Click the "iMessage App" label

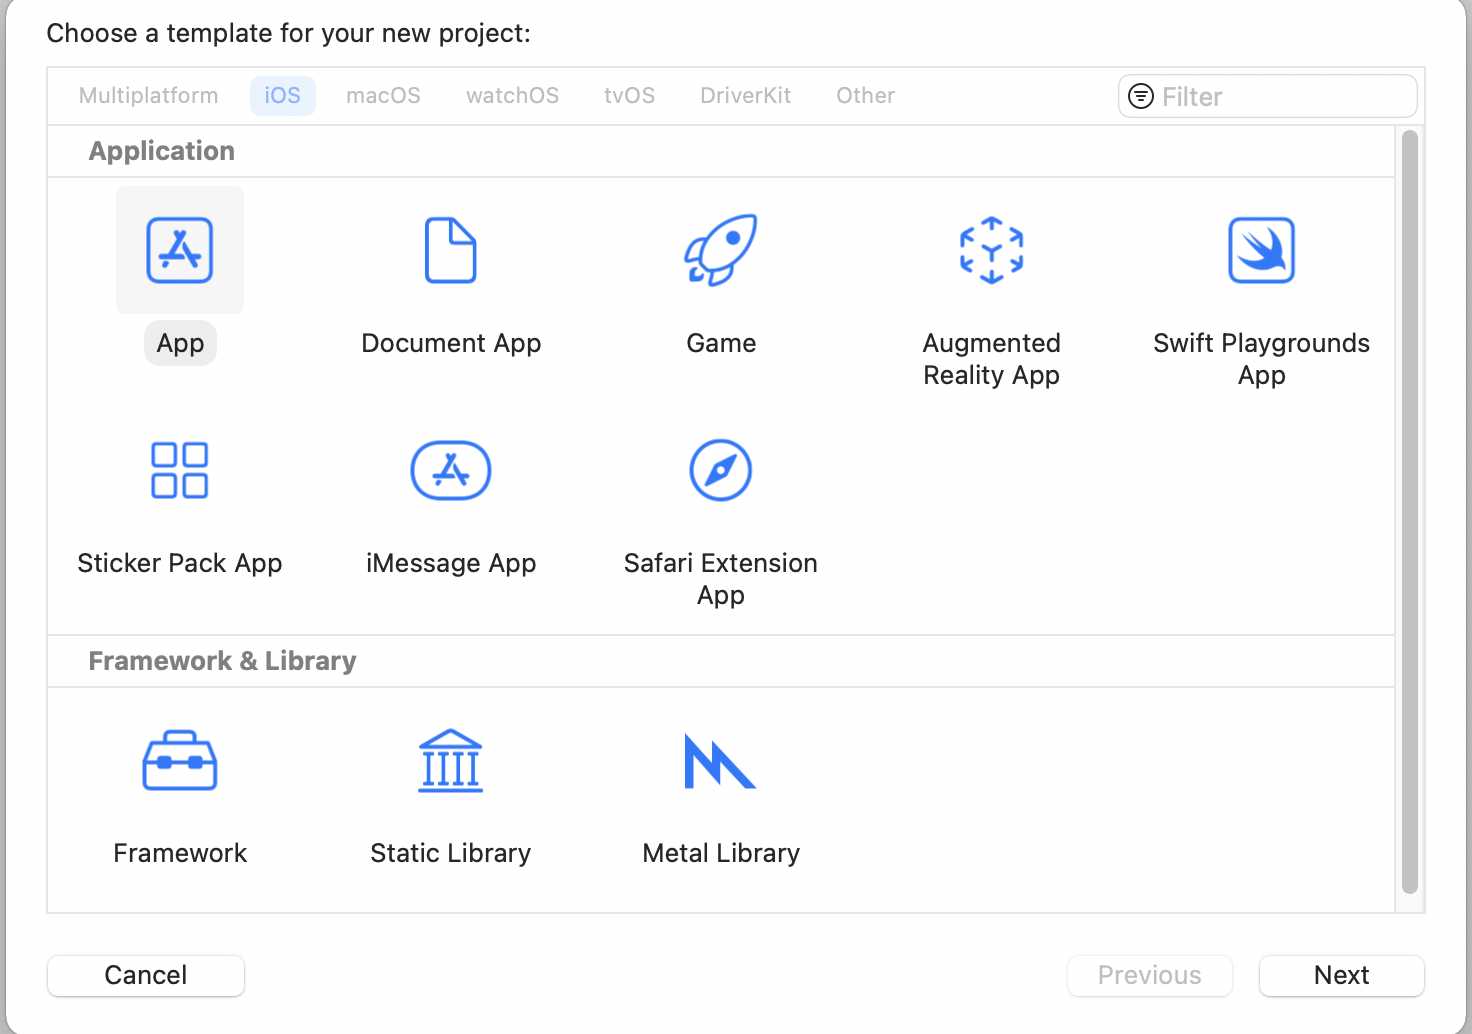pos(451,563)
